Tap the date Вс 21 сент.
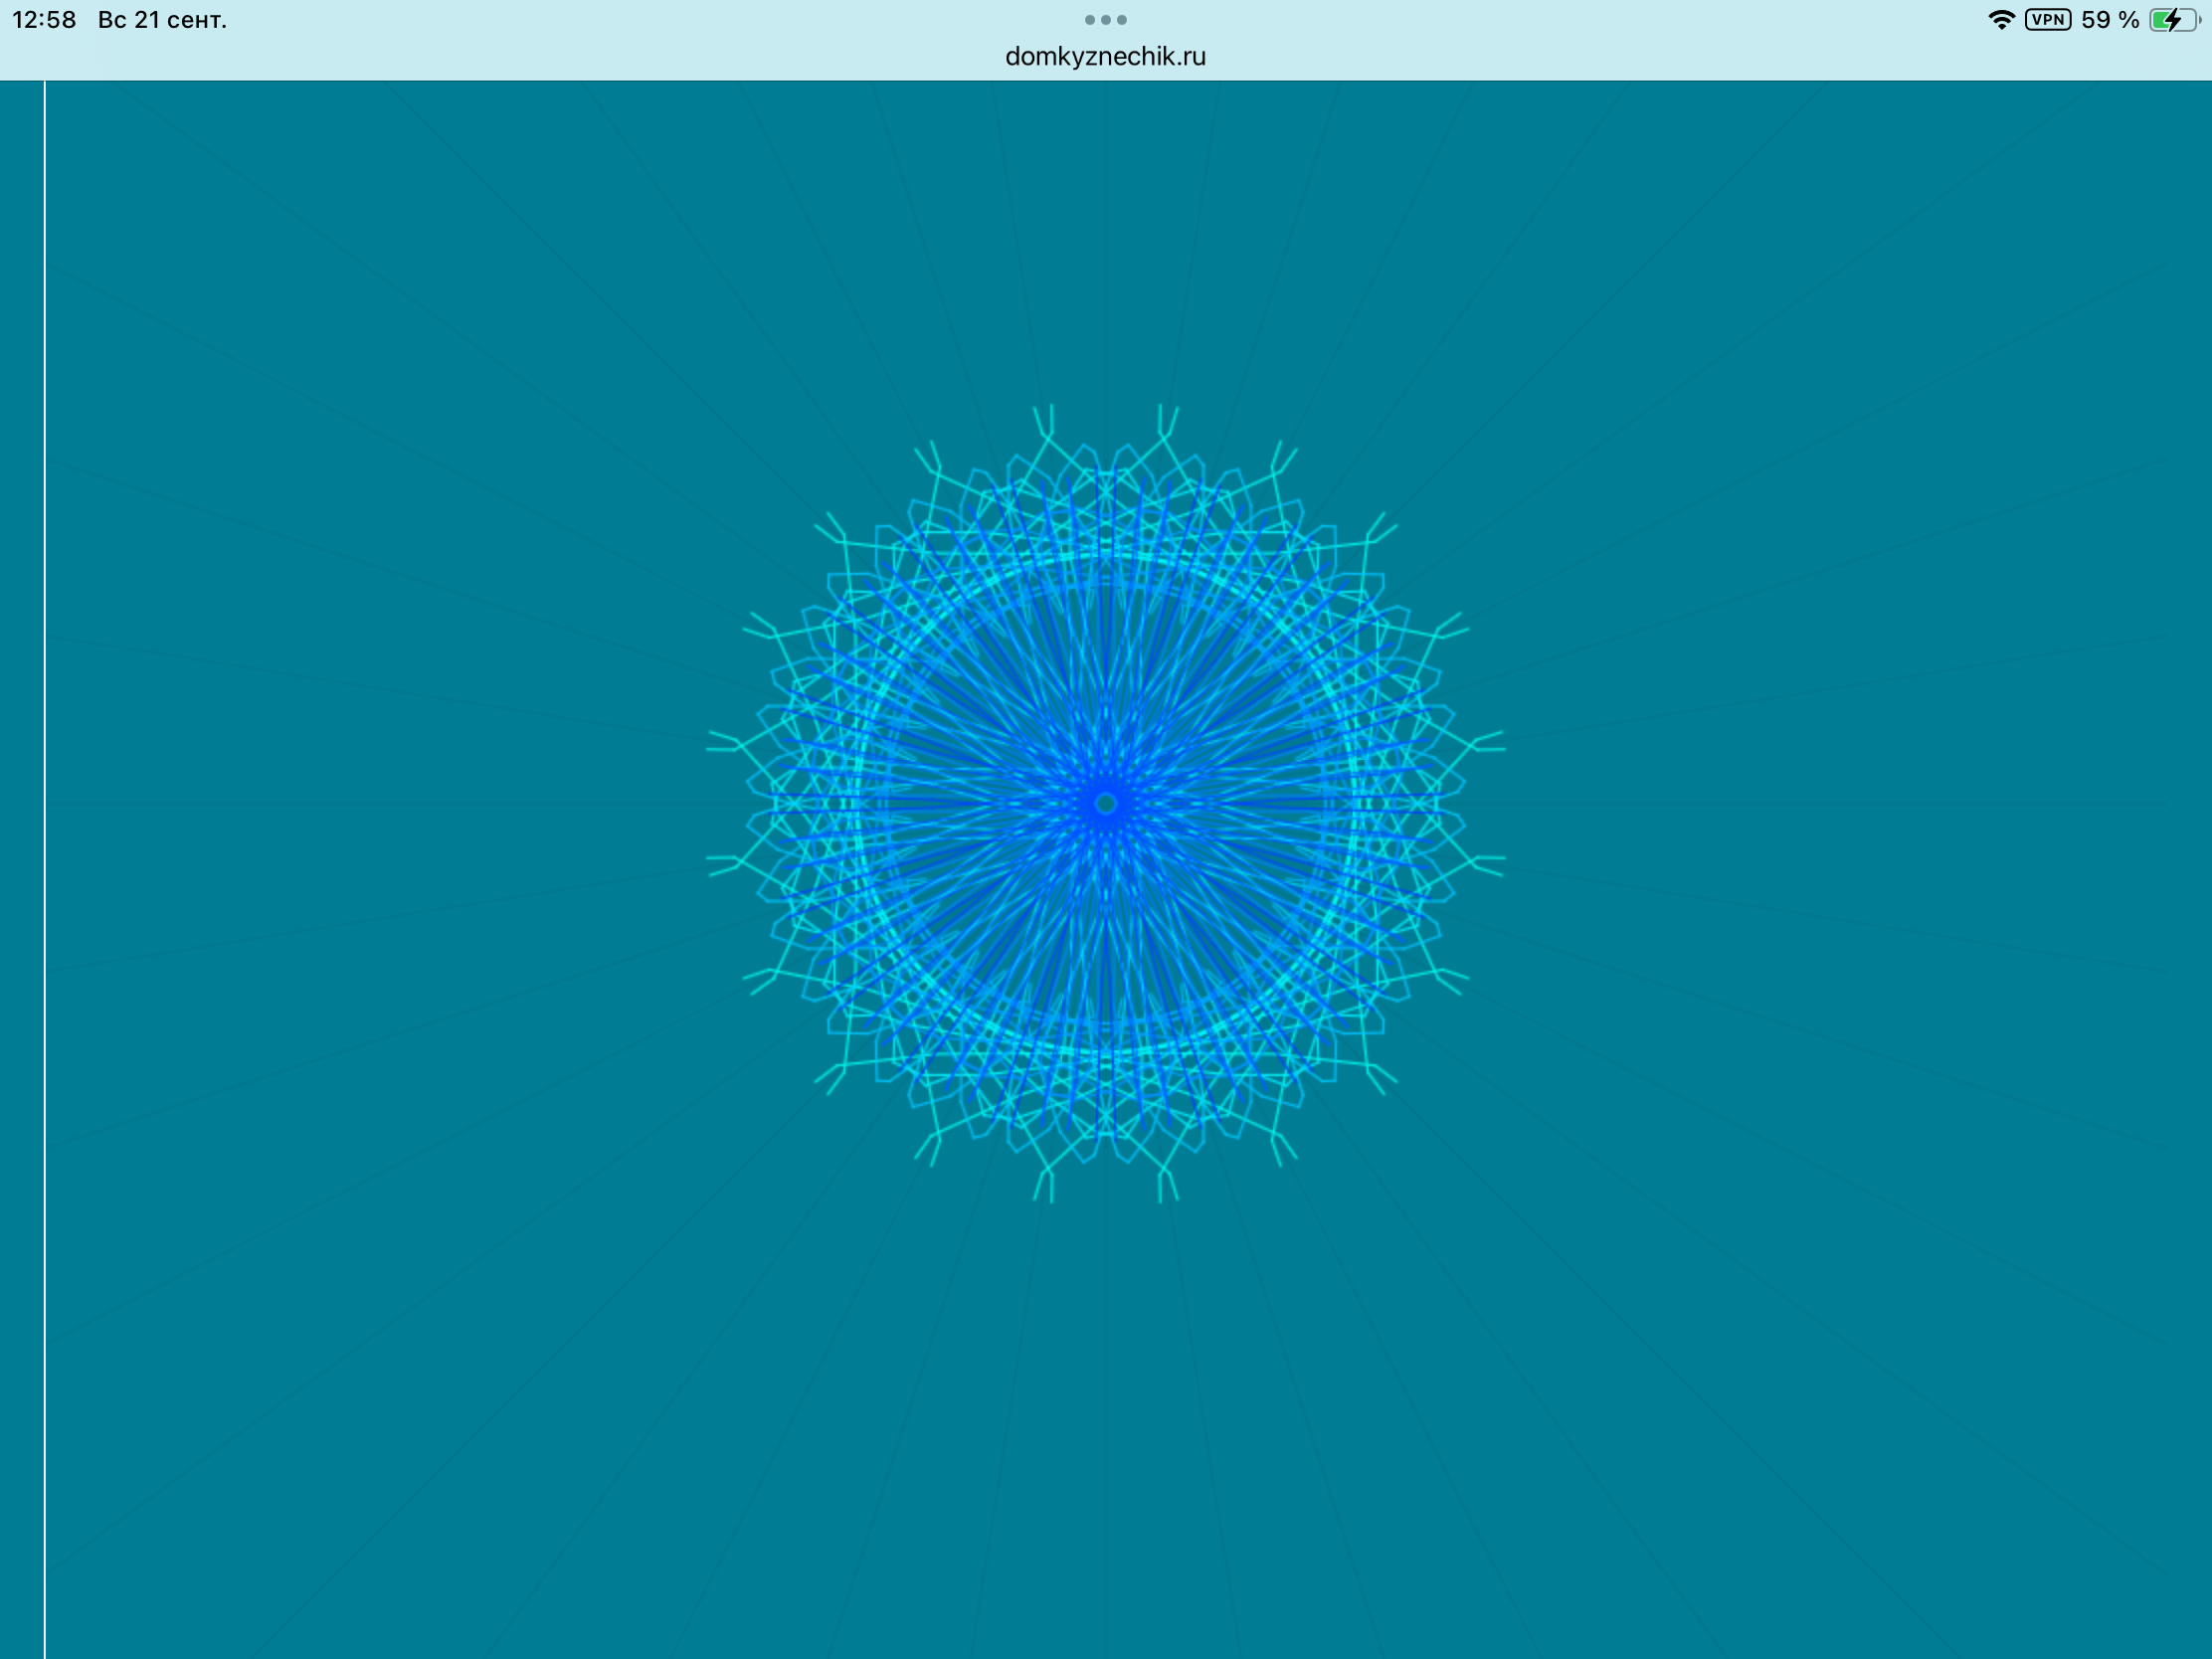Viewport: 2212px width, 1659px height. pyautogui.click(x=162, y=20)
